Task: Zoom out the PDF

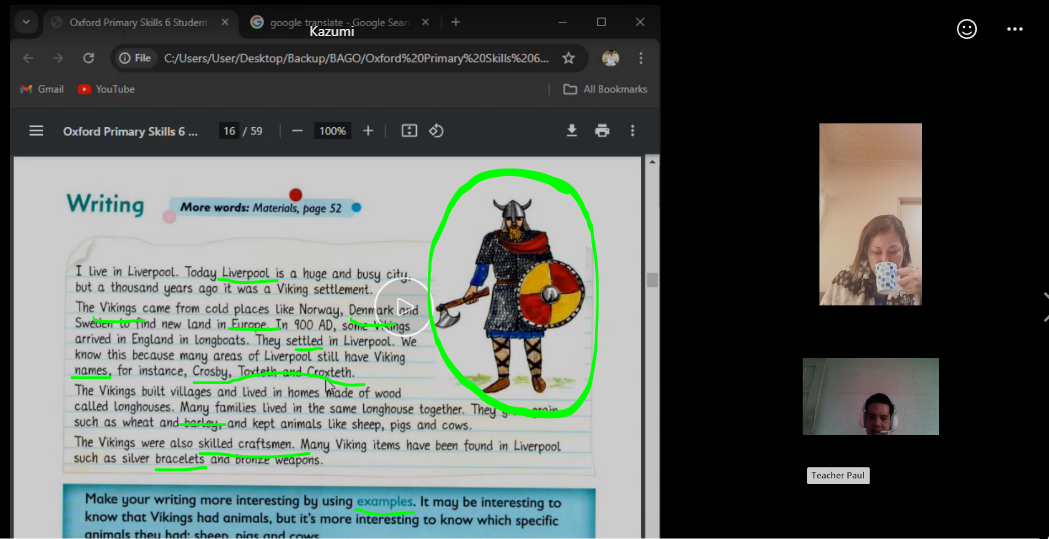Action: (298, 131)
